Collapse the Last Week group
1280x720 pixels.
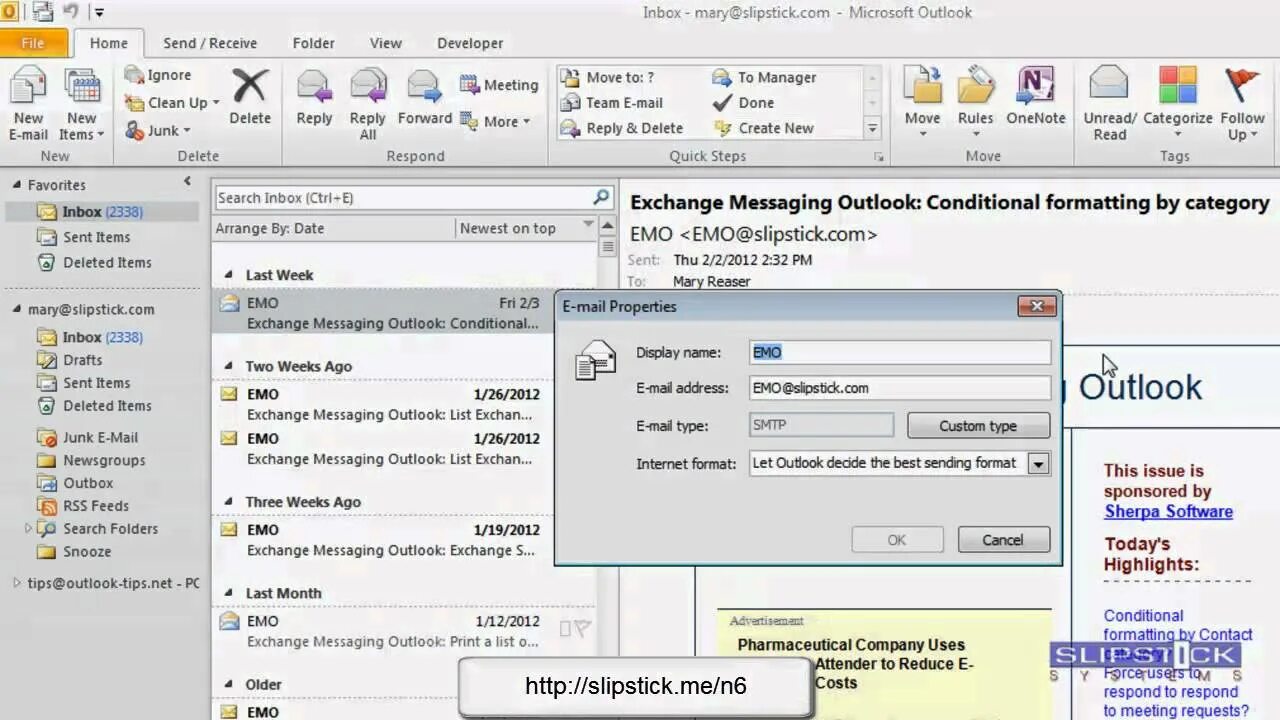click(229, 275)
